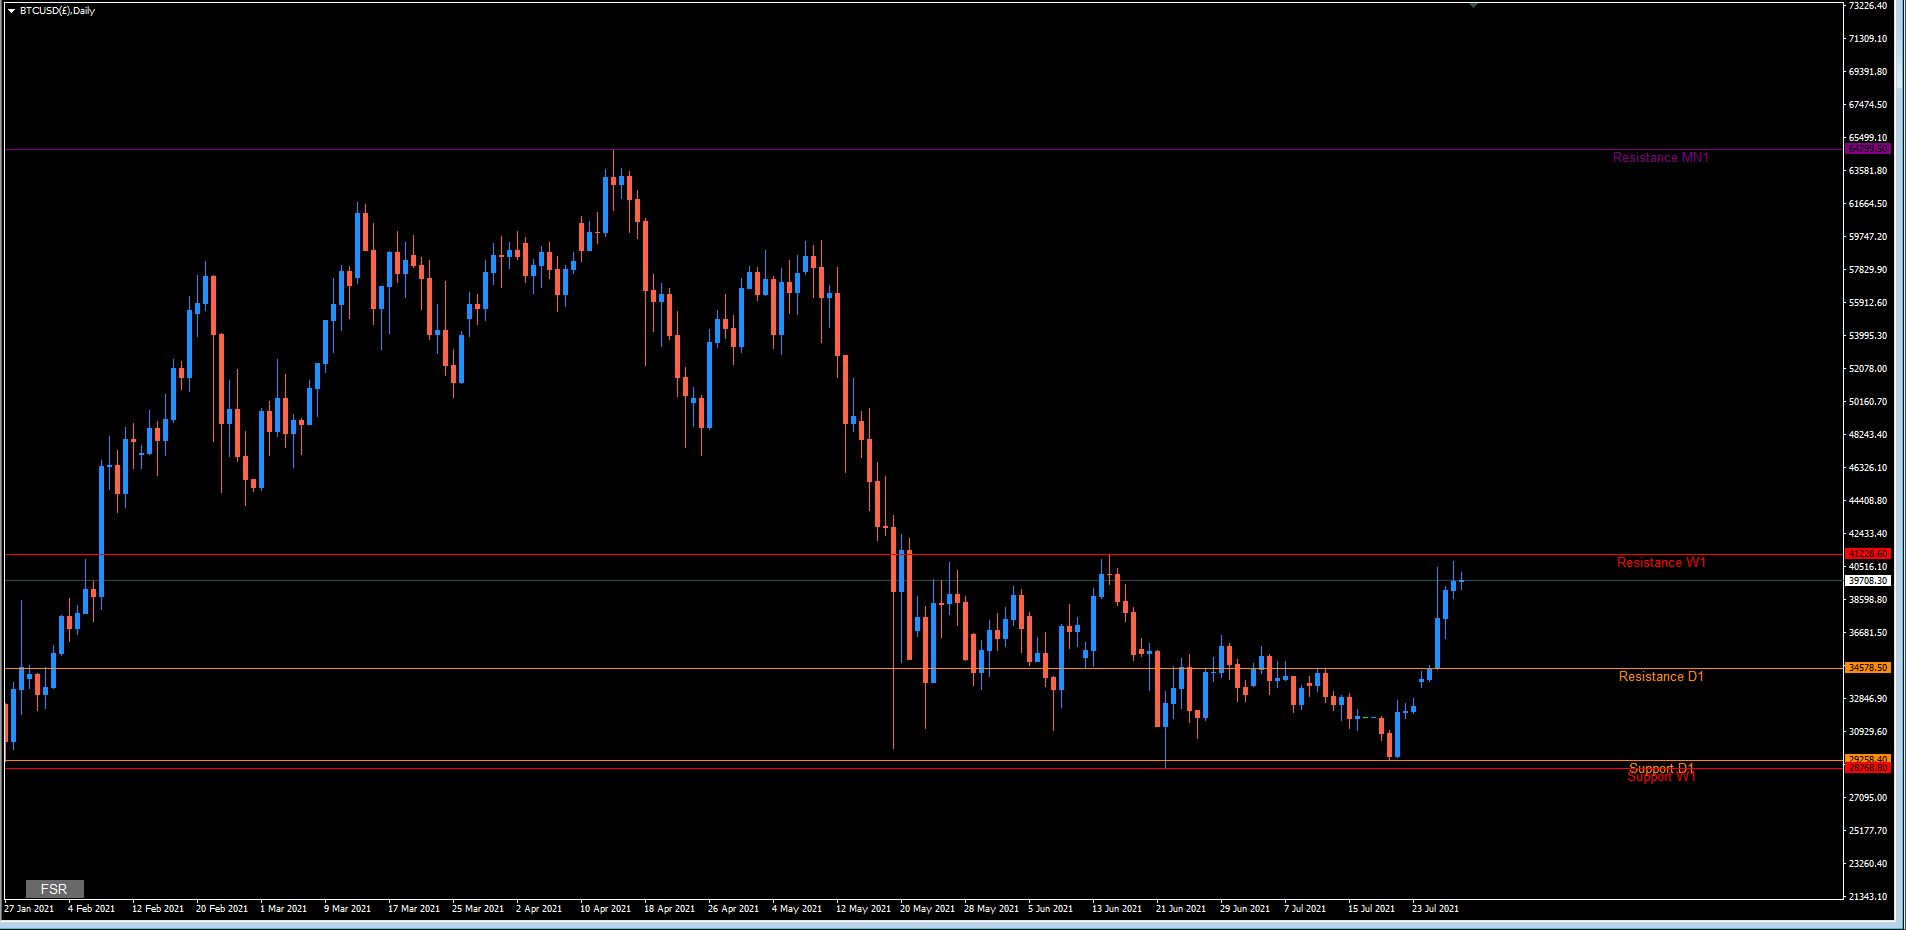Click the 73226.40 value on price scale
Viewport: 1906px width, 930px height.
pyautogui.click(x=1868, y=6)
